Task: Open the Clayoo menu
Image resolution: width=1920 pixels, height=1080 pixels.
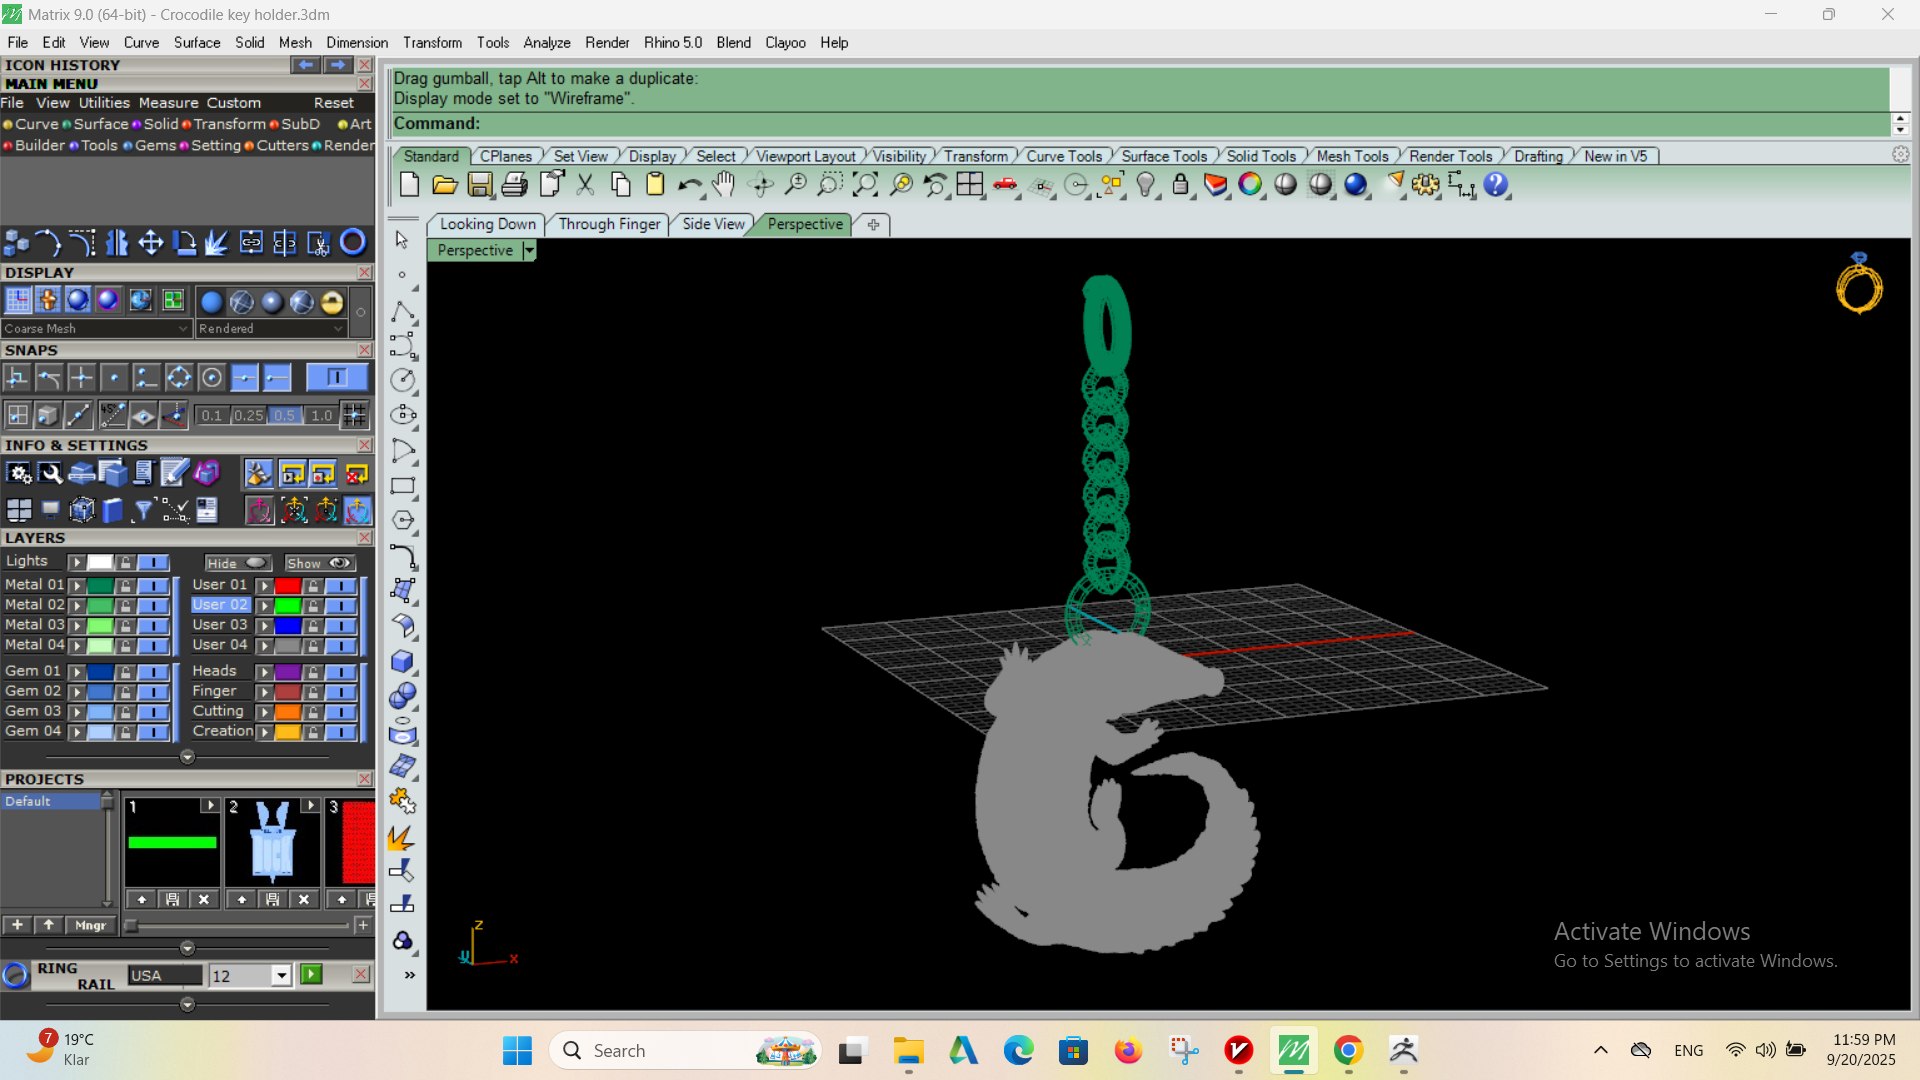Action: [785, 43]
